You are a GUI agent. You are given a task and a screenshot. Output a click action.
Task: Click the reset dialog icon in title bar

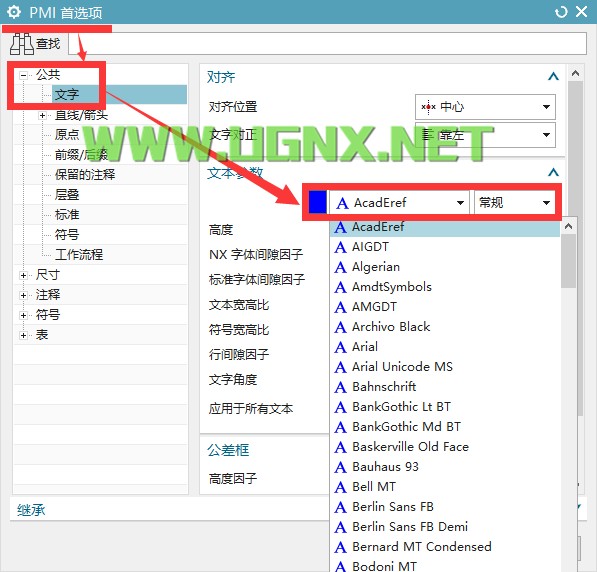pyautogui.click(x=561, y=12)
